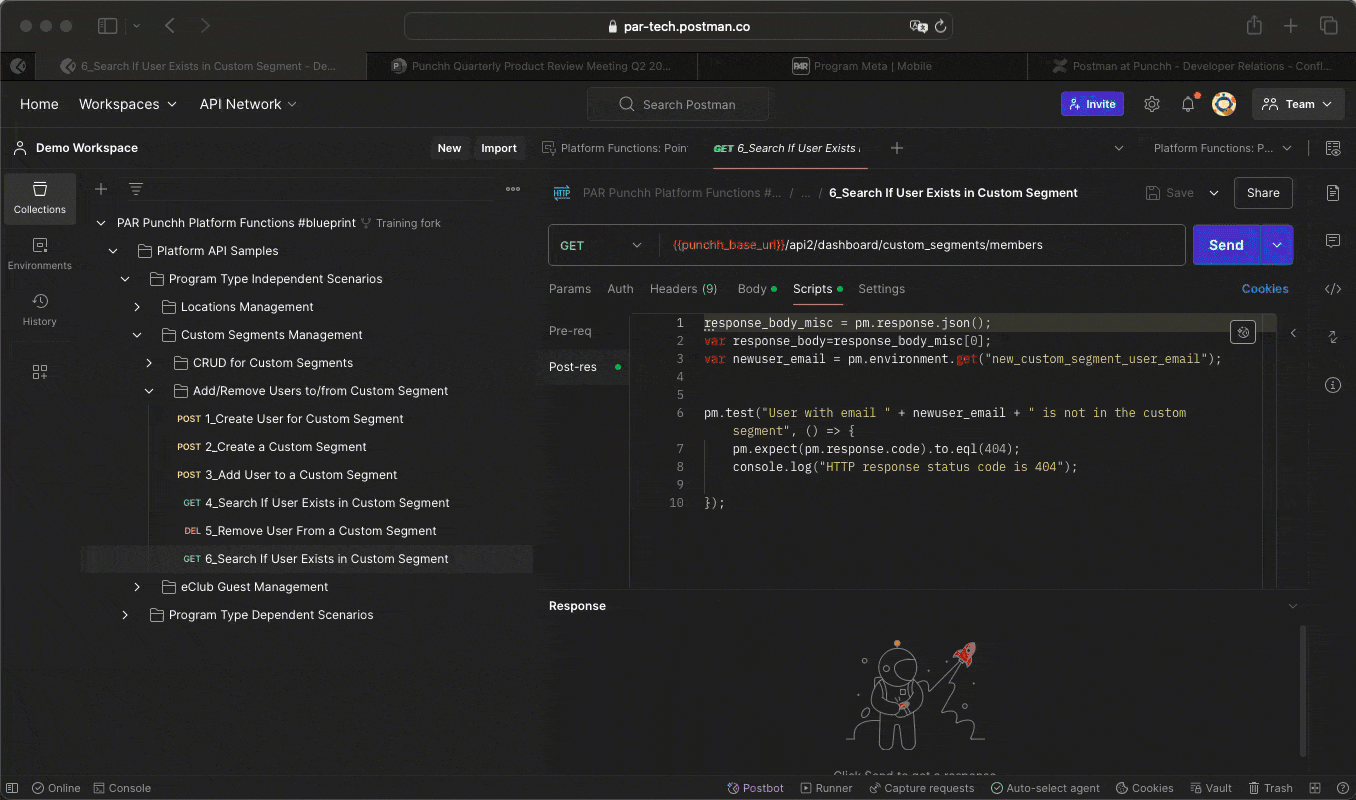Click Capture requests in the status bar
This screenshot has width=1356, height=800.
click(921, 788)
